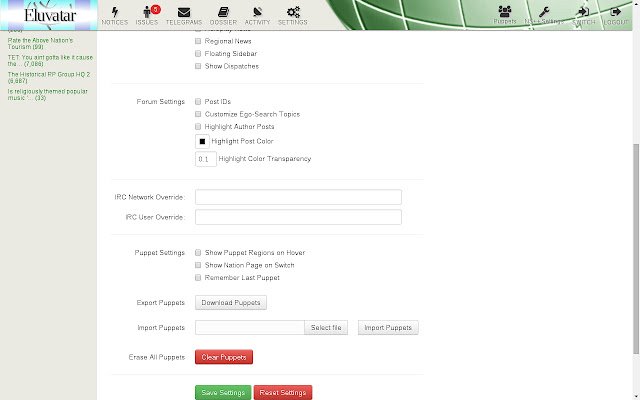The image size is (640, 400).
Task: Enable Customize Ego-Search Topics checkbox
Action: point(198,114)
